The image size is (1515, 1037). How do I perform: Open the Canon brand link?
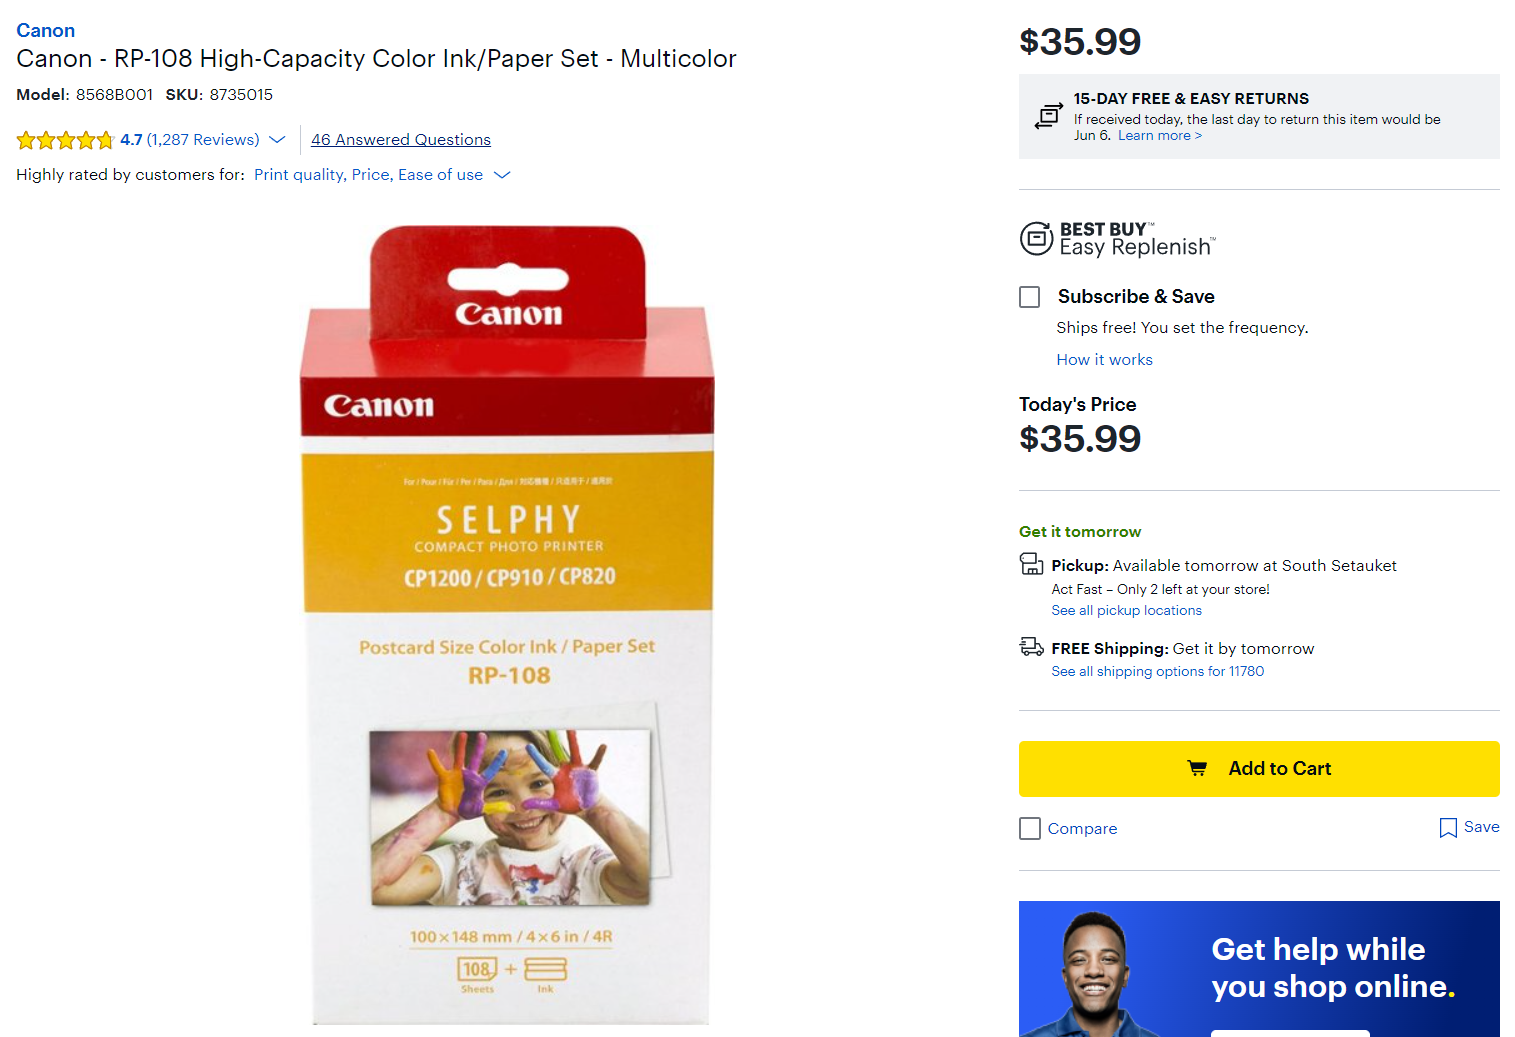(x=45, y=30)
